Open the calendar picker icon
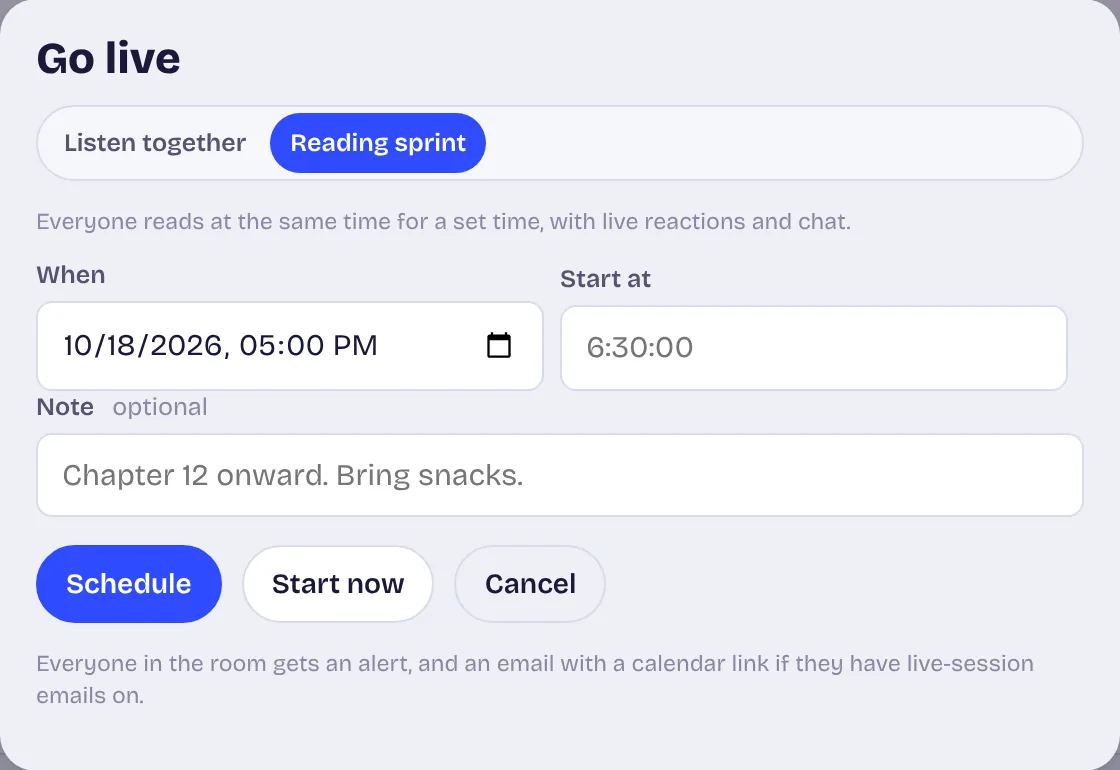Screen dimensions: 1120x770 [499, 346]
